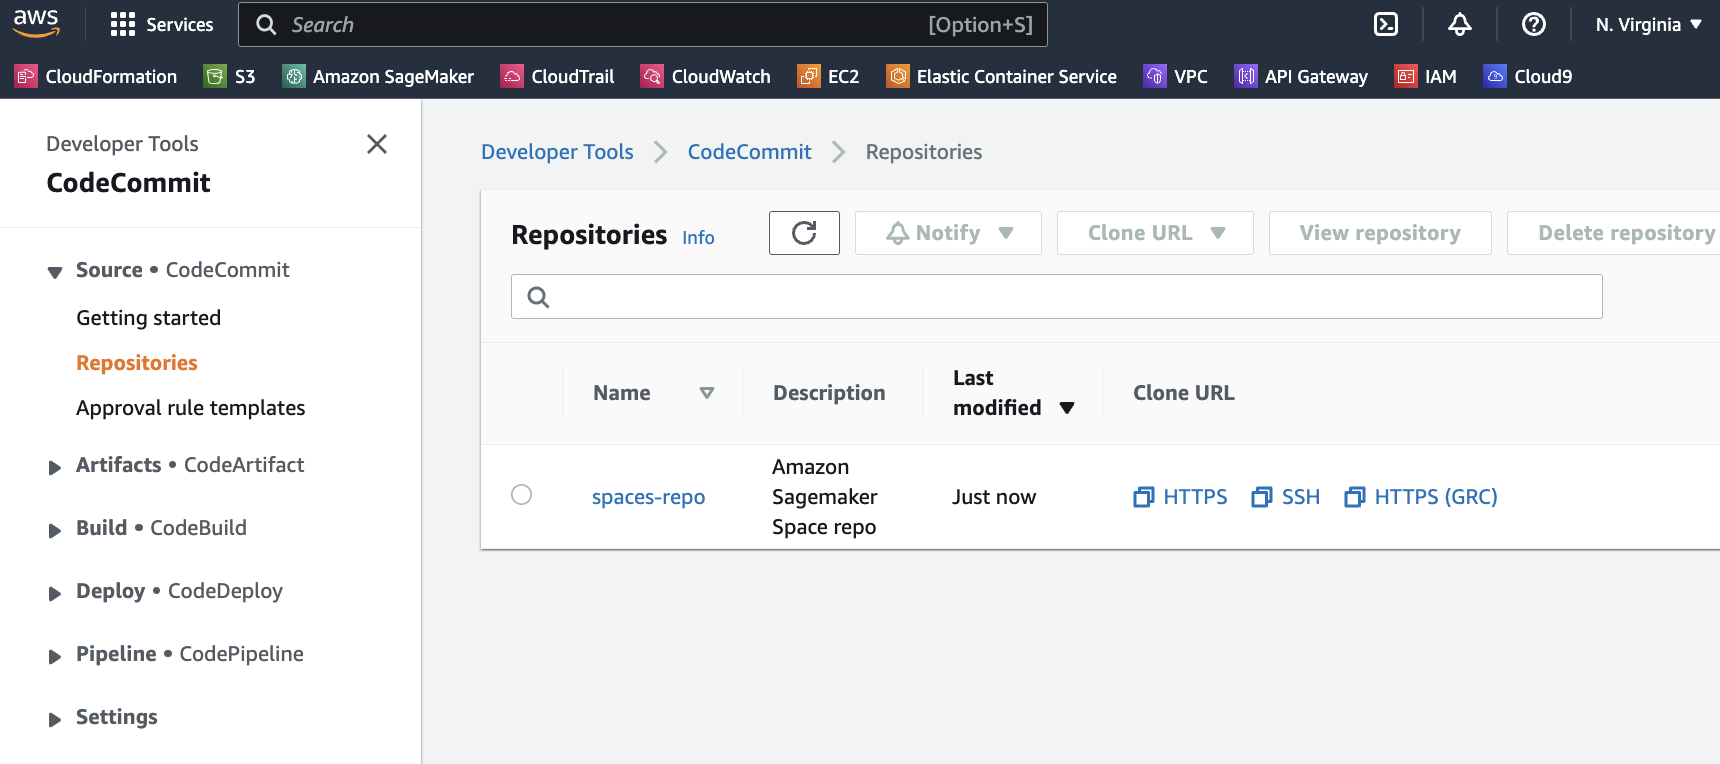Image resolution: width=1720 pixels, height=764 pixels.
Task: Refresh the repositories list
Action: (x=804, y=233)
